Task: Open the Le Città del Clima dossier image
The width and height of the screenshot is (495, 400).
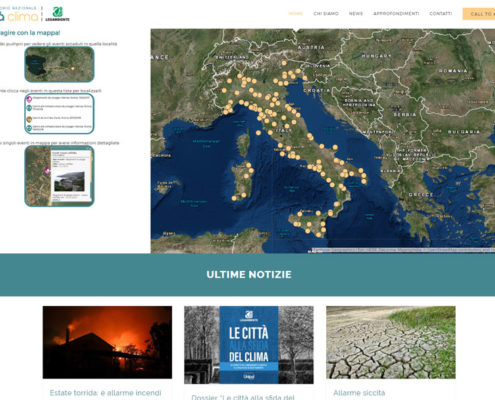Action: (249, 345)
